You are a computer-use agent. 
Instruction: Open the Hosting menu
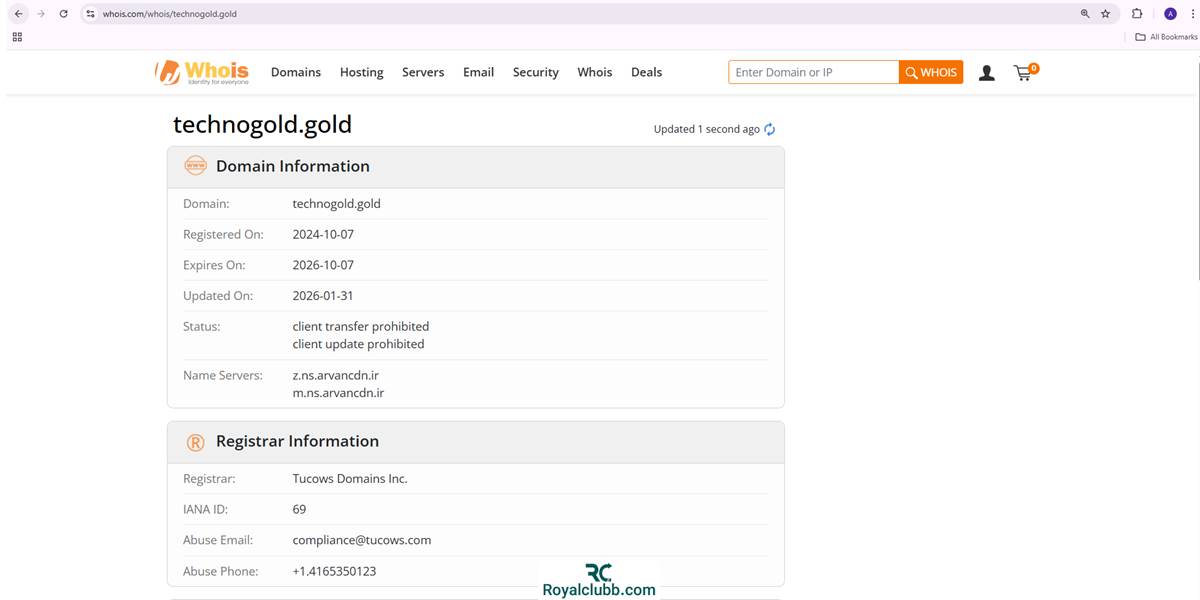click(x=361, y=72)
